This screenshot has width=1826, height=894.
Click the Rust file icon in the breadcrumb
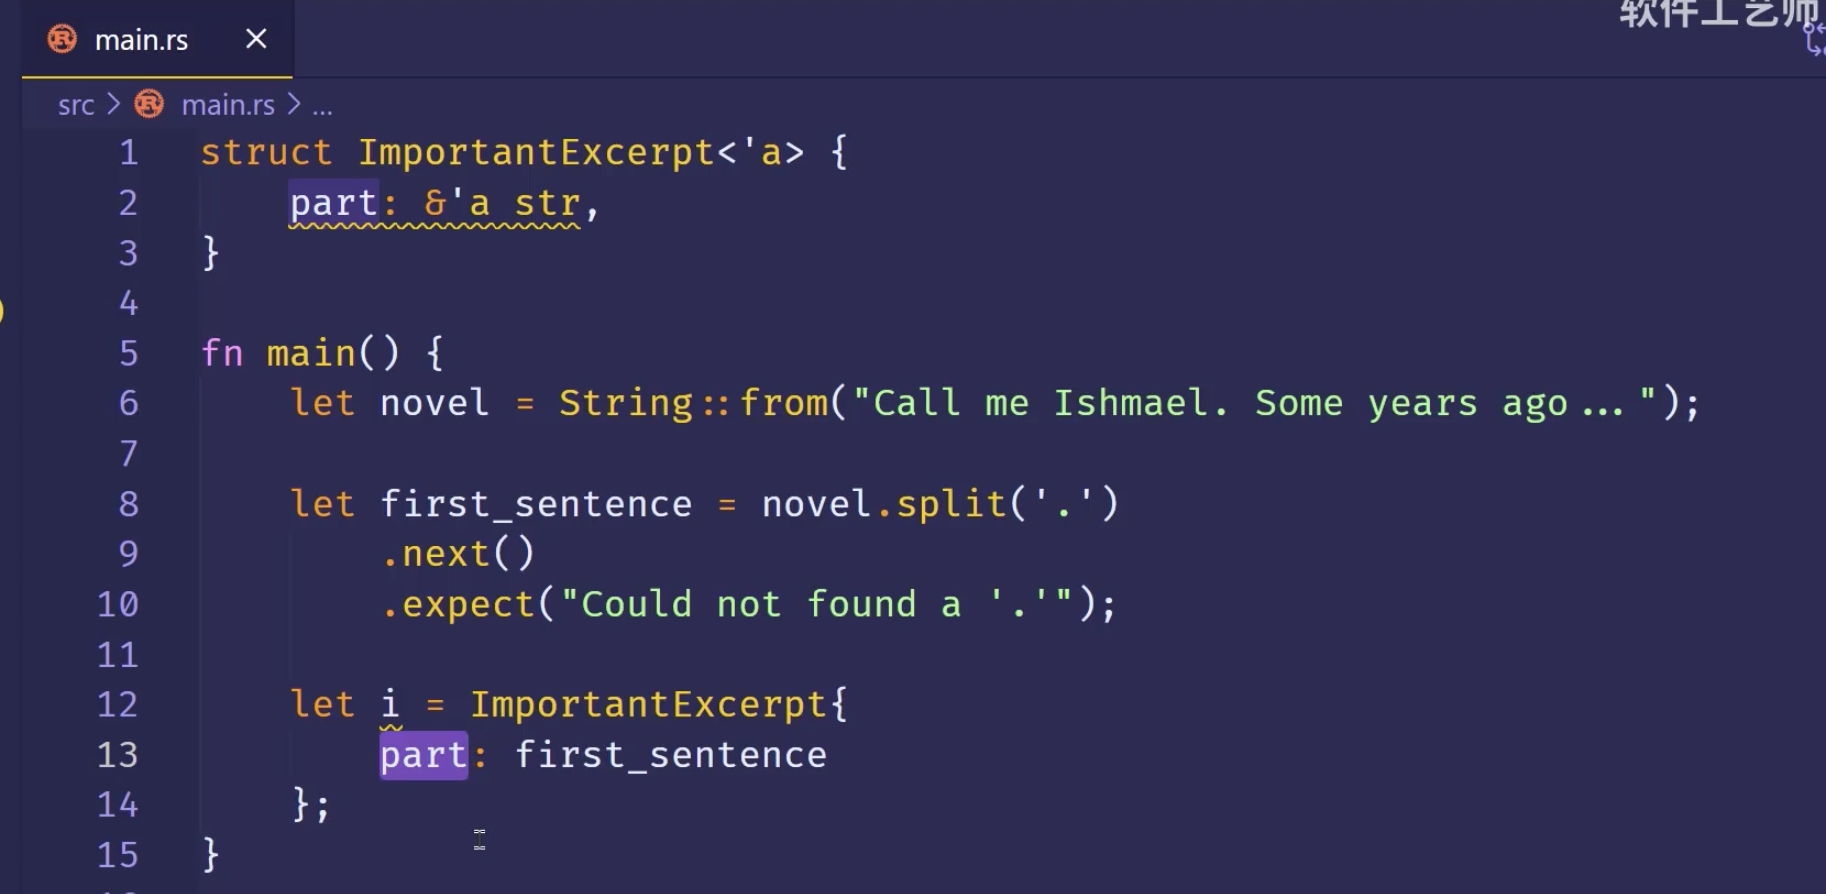[x=149, y=104]
